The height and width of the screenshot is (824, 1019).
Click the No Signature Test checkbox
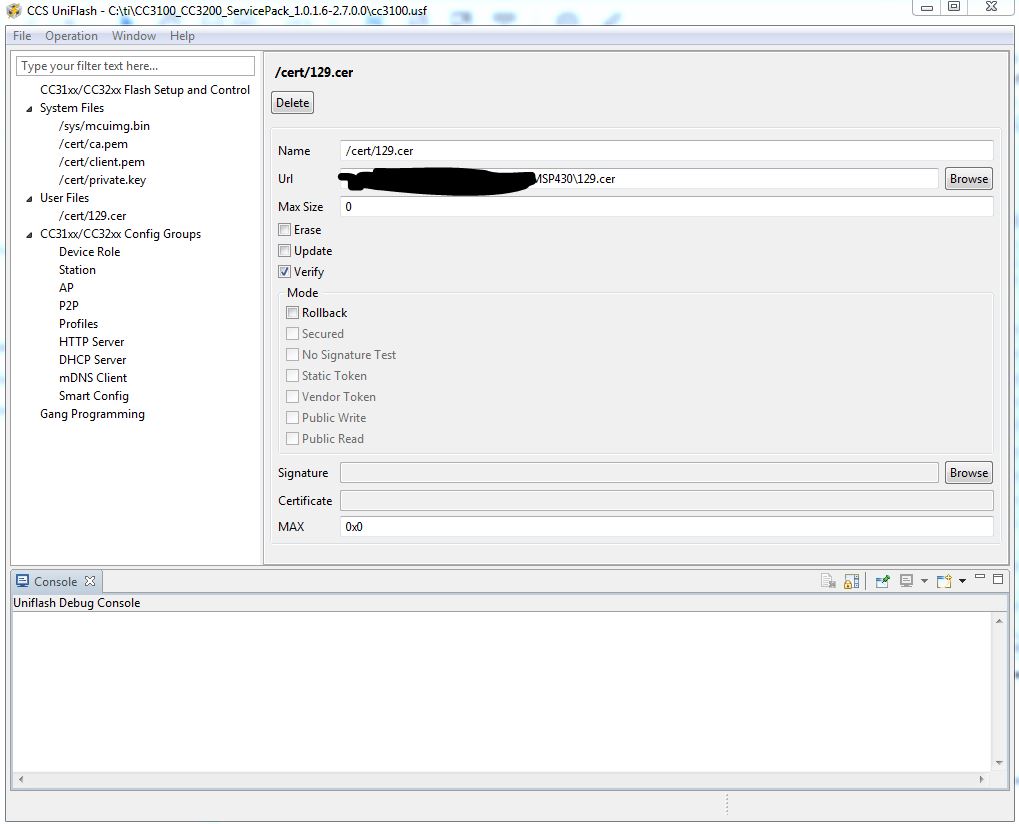pos(292,355)
